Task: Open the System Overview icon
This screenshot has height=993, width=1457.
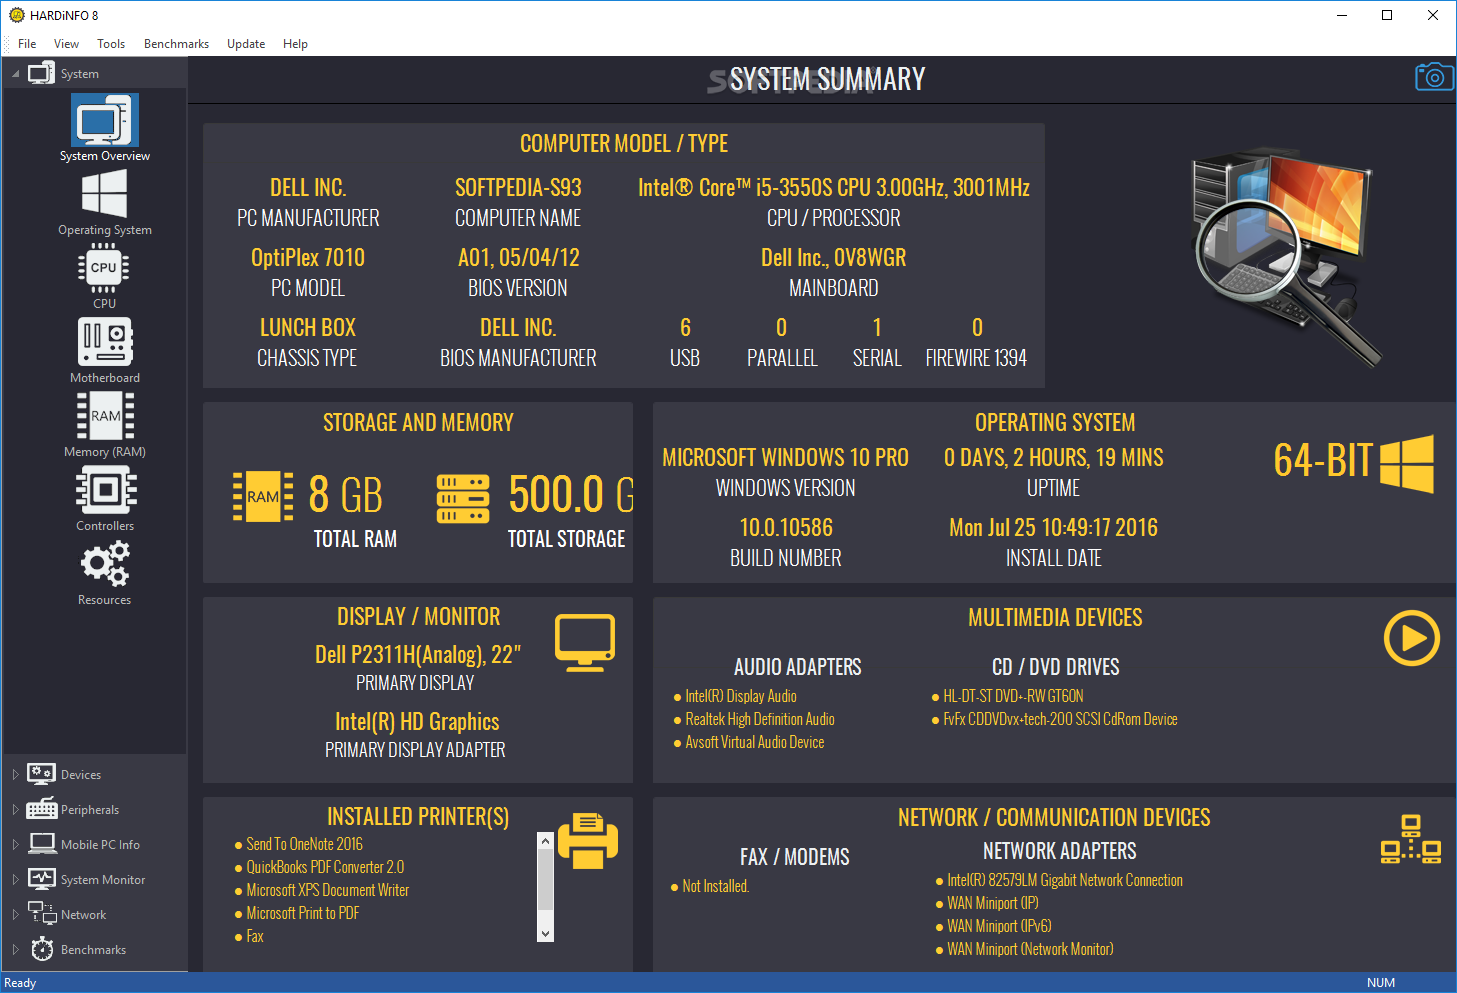Action: 105,120
